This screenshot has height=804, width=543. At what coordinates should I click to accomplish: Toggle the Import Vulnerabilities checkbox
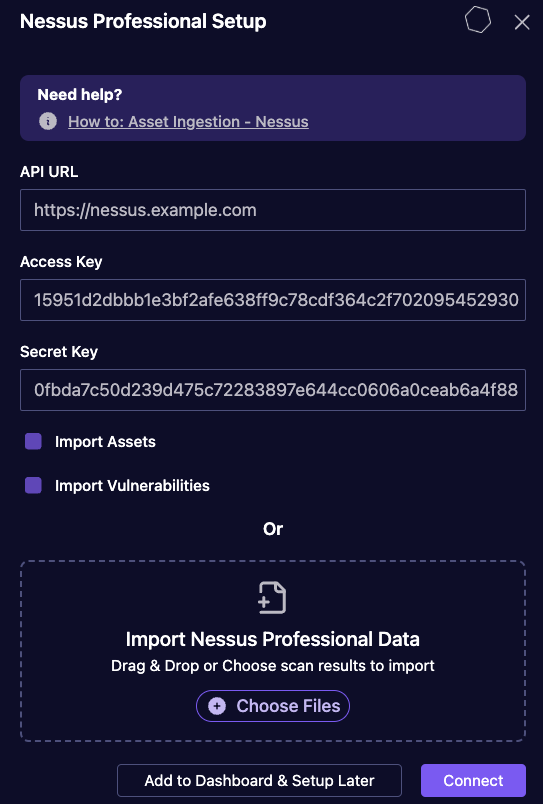point(33,485)
